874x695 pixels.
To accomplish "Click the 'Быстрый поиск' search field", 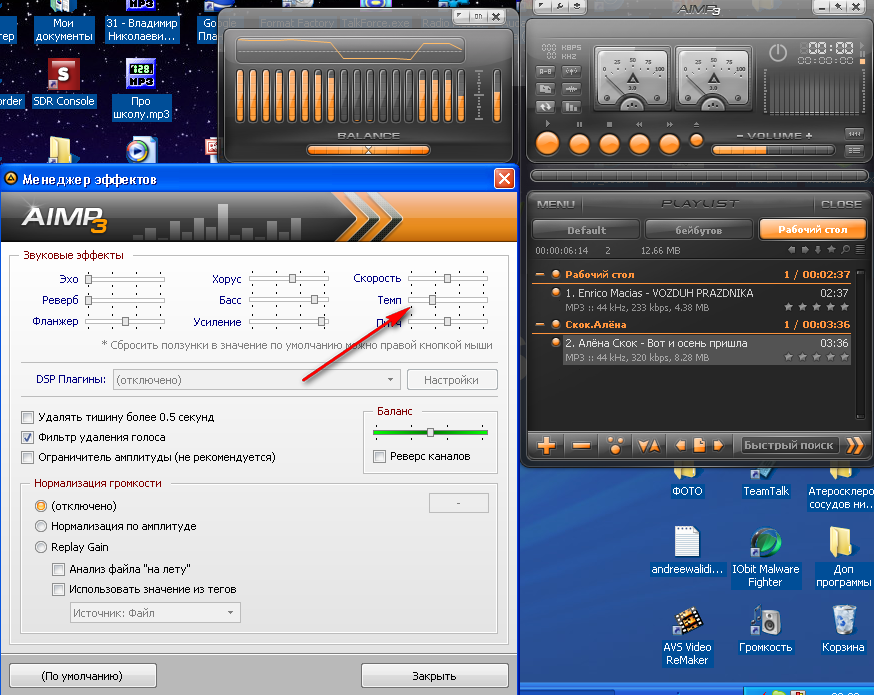I will [x=788, y=445].
